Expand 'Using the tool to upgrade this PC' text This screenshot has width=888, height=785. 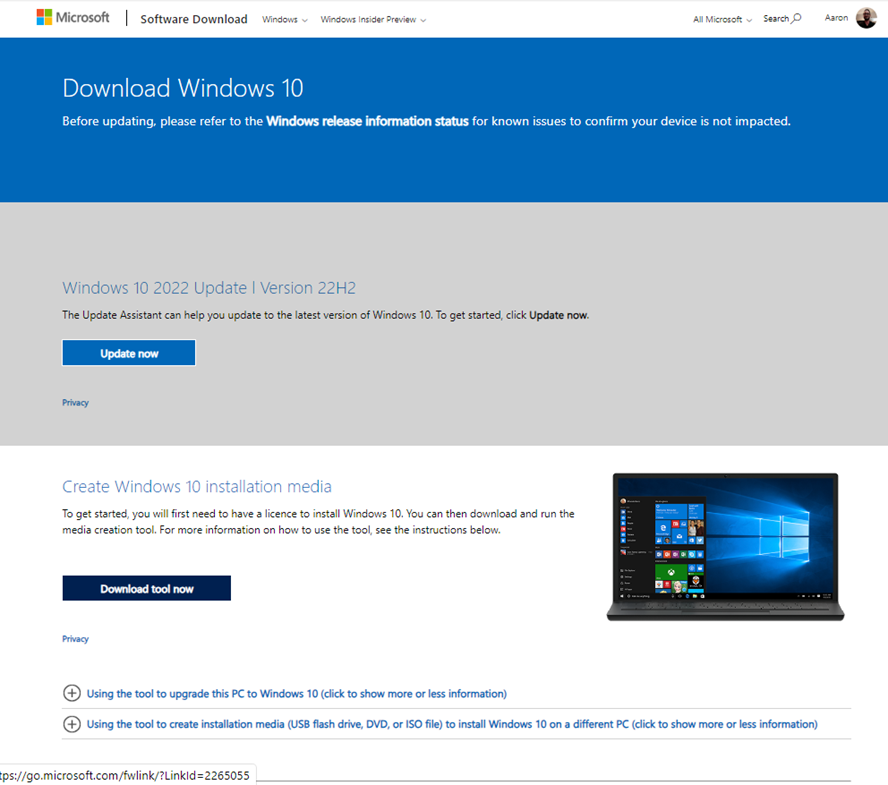click(x=296, y=693)
